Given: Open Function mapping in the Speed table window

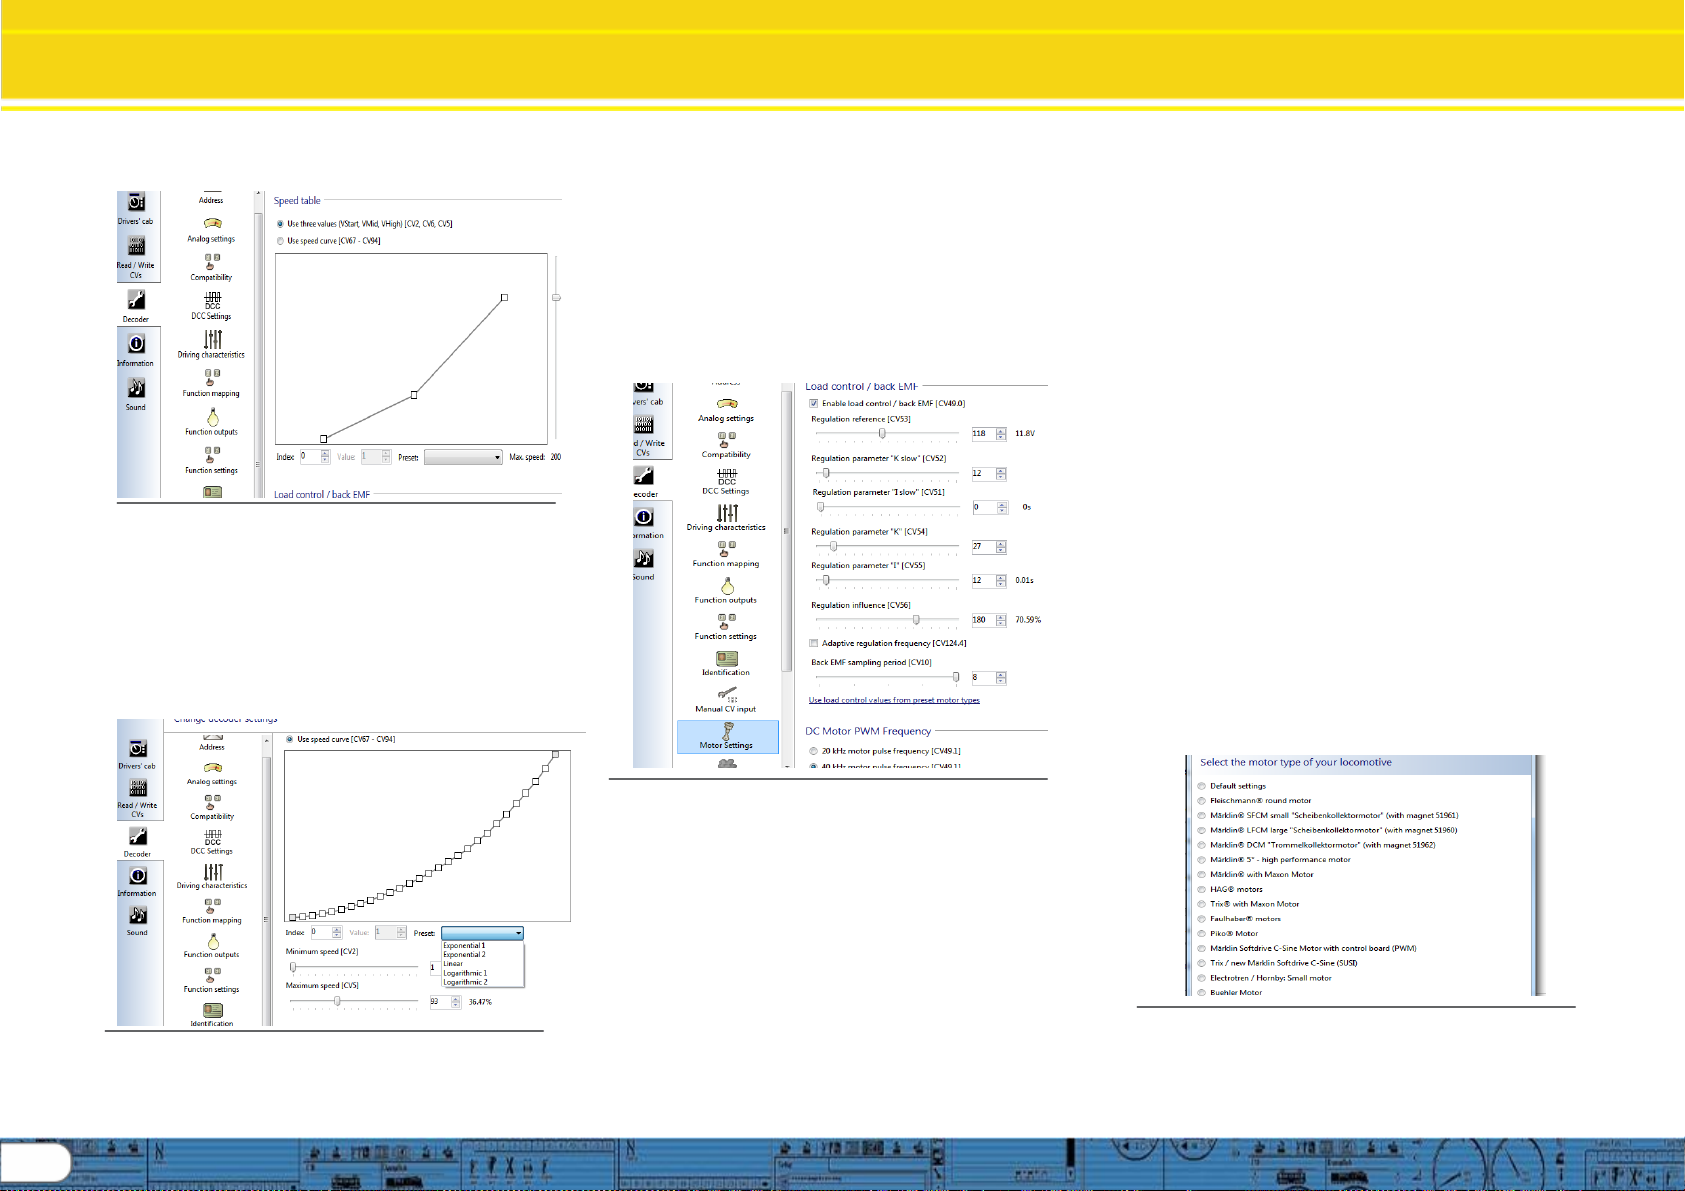Looking at the screenshot, I should [x=211, y=383].
